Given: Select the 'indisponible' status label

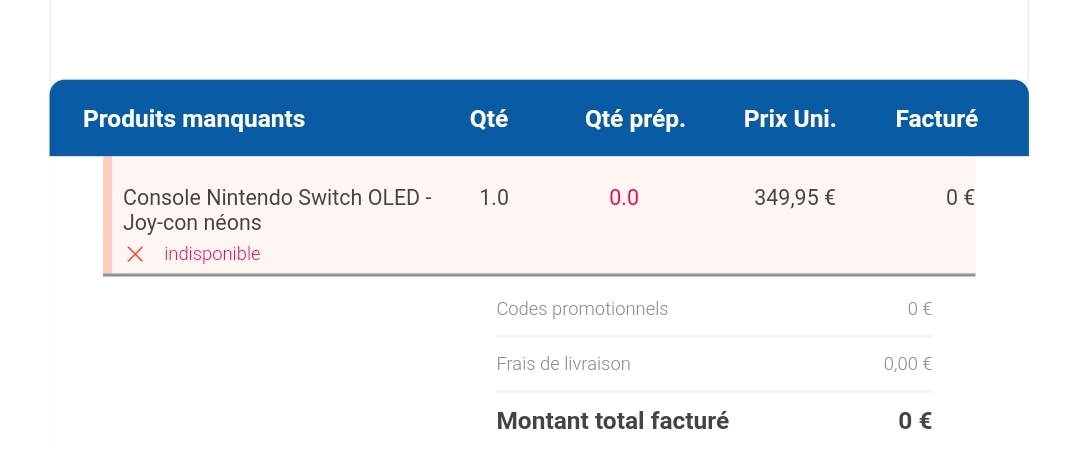Looking at the screenshot, I should (212, 254).
